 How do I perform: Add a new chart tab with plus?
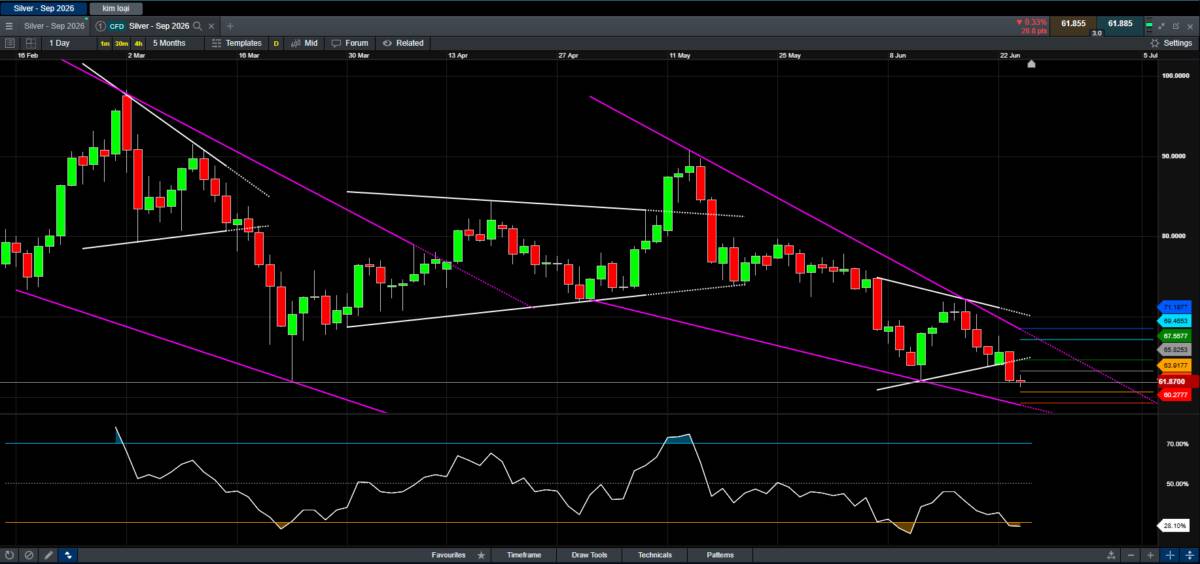(230, 25)
